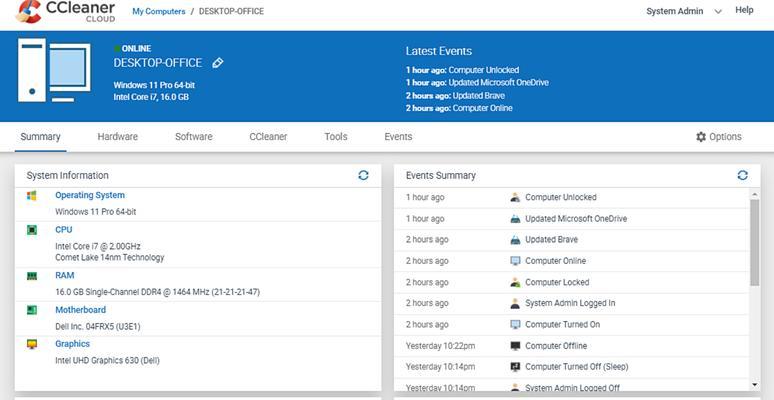This screenshot has width=774, height=400.
Task: Switch to the Hardware tab
Action: [117, 137]
